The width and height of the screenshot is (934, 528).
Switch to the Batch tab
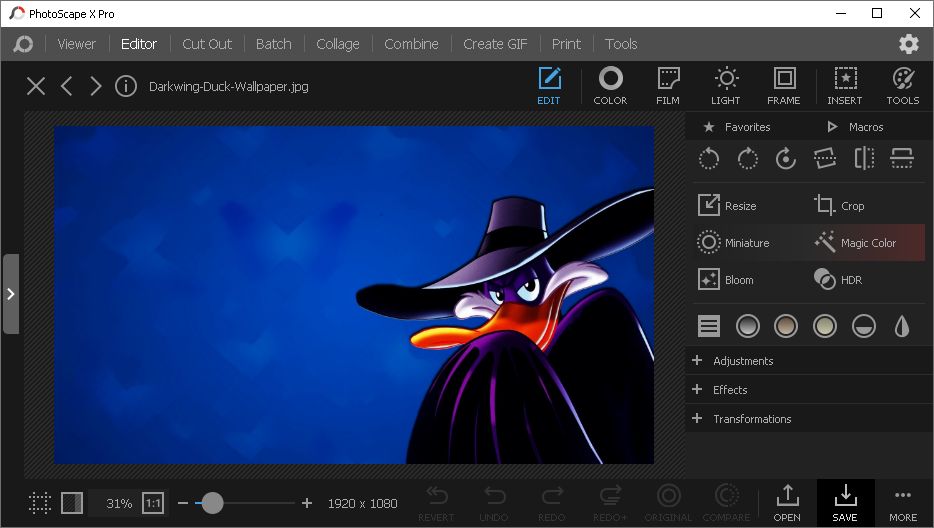273,44
